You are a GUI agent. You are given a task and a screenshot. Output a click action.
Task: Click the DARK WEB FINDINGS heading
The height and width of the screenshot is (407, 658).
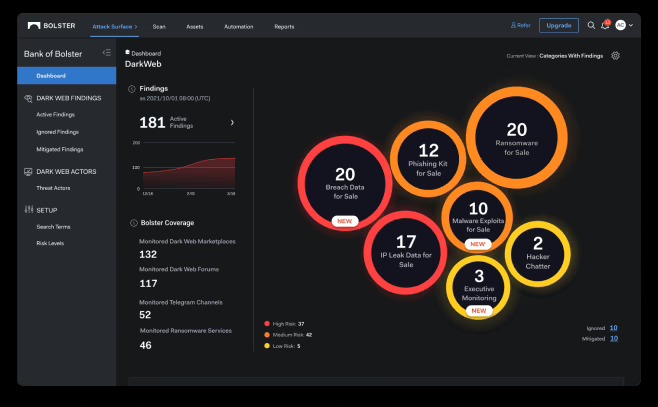[69, 98]
